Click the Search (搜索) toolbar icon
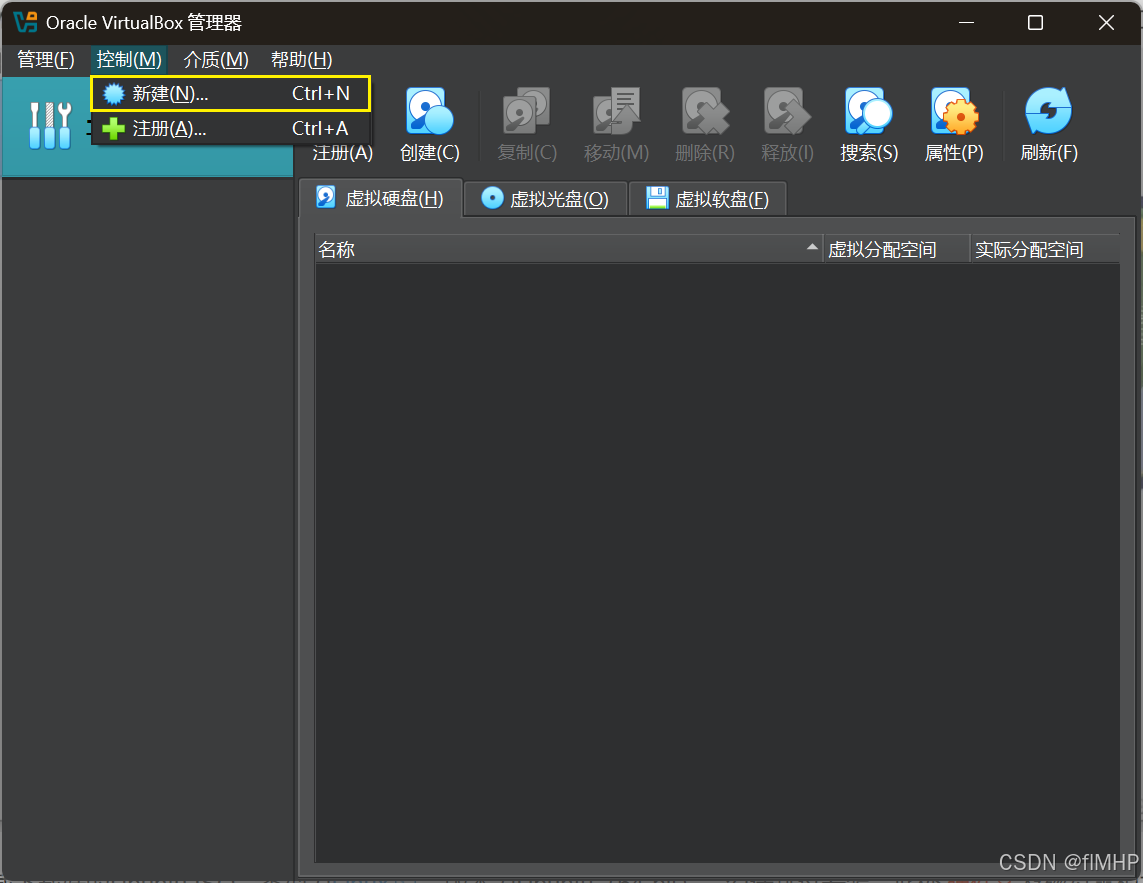Viewport: 1143px width, 883px height. click(868, 112)
